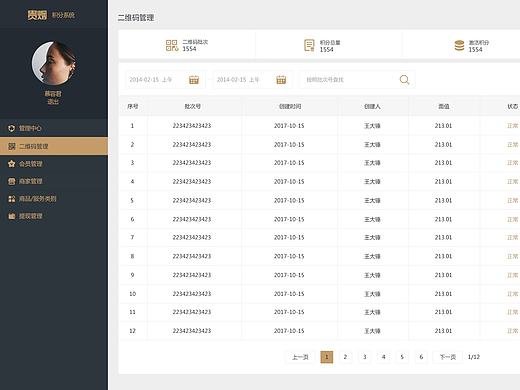Click the 1/12 page count text

tap(474, 357)
